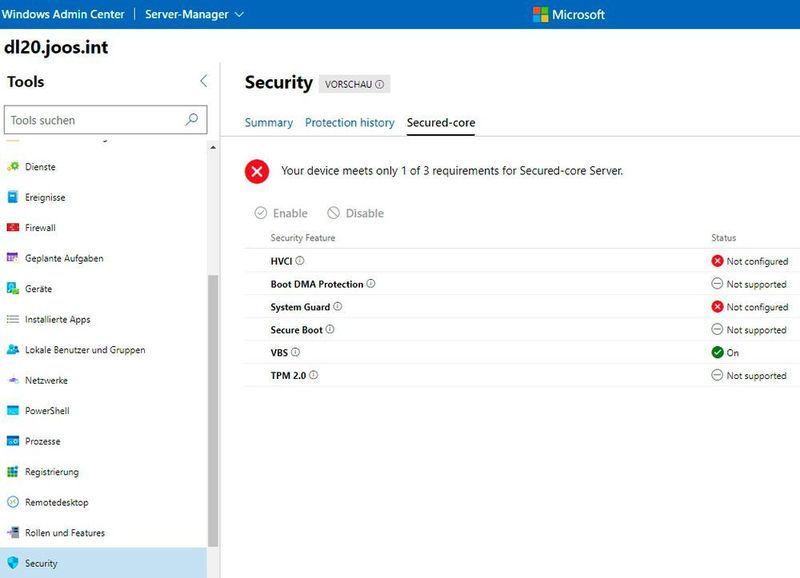Click Boot DMA Protection Not supported status

[x=749, y=284]
